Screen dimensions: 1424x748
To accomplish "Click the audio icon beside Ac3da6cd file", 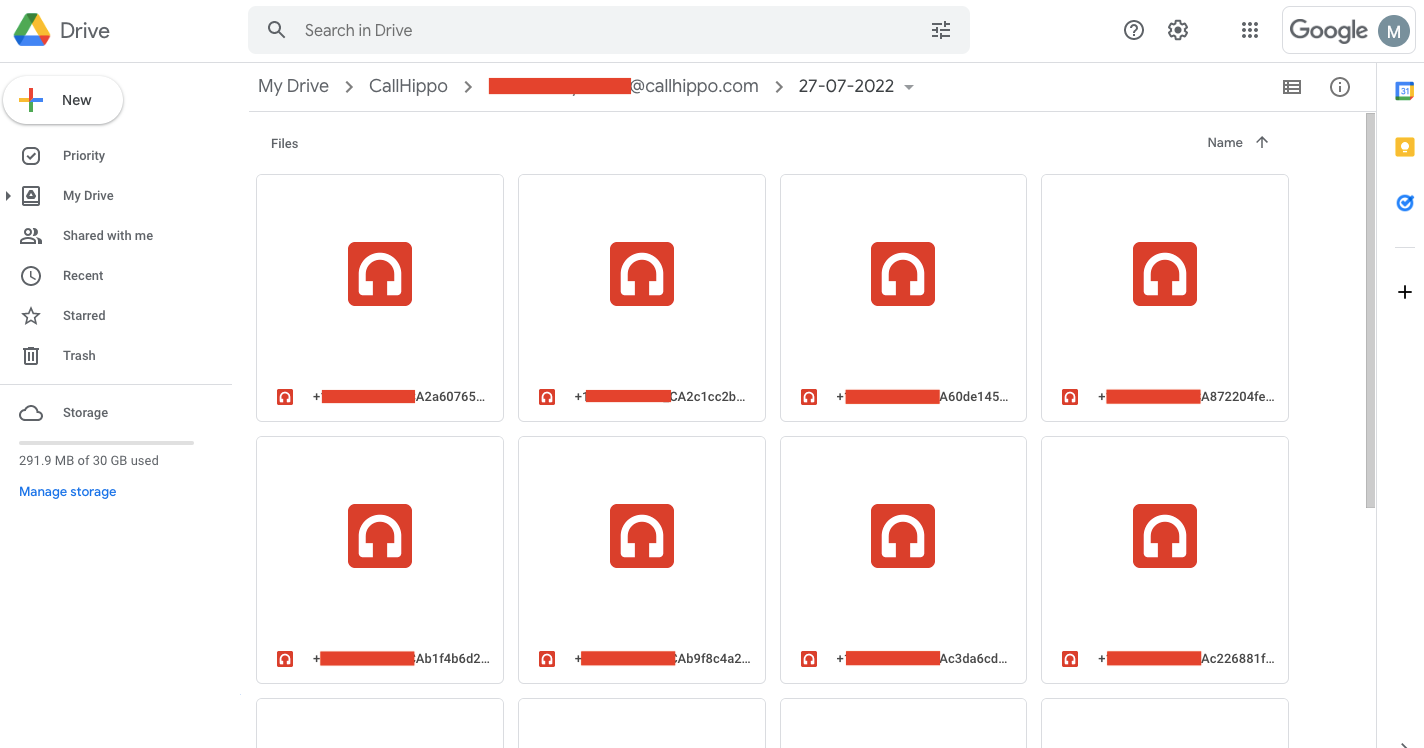I will coord(809,659).
